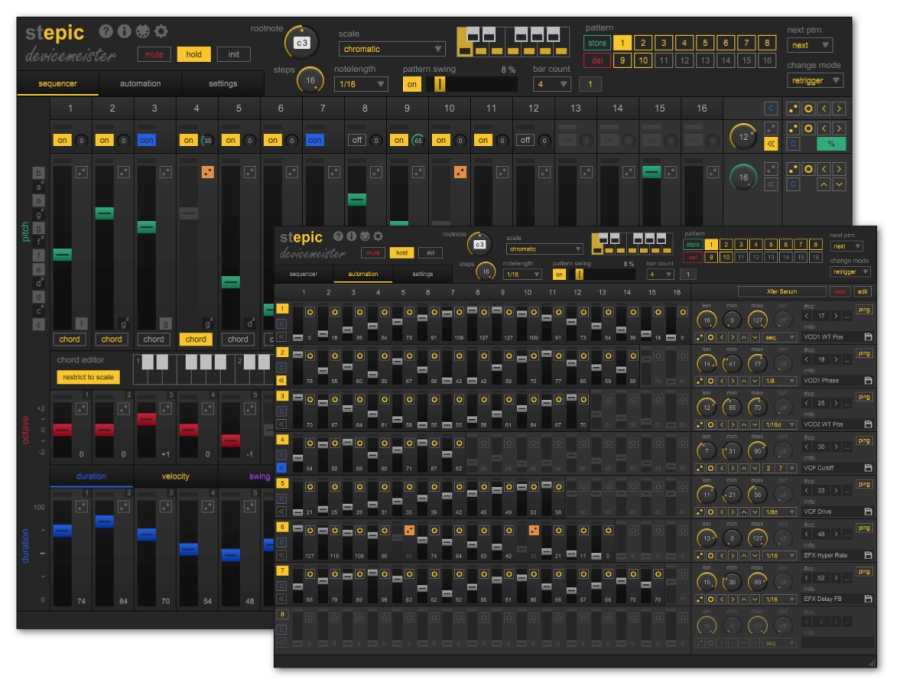Switch to the settings tab in the back window

(223, 84)
